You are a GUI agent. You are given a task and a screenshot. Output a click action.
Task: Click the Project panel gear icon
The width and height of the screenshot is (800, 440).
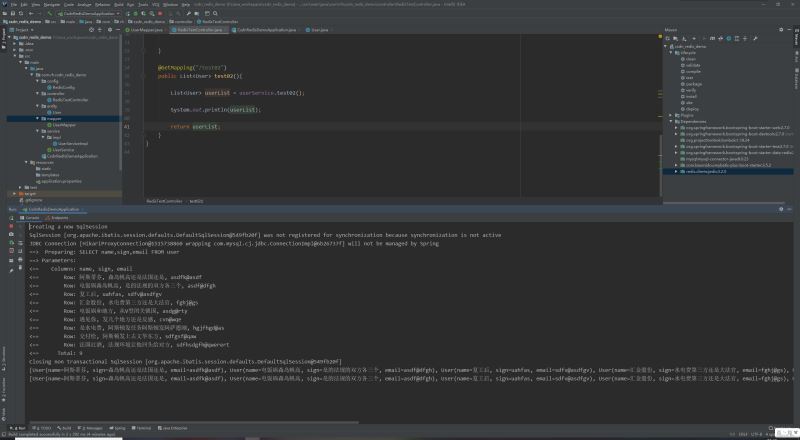tap(112, 30)
